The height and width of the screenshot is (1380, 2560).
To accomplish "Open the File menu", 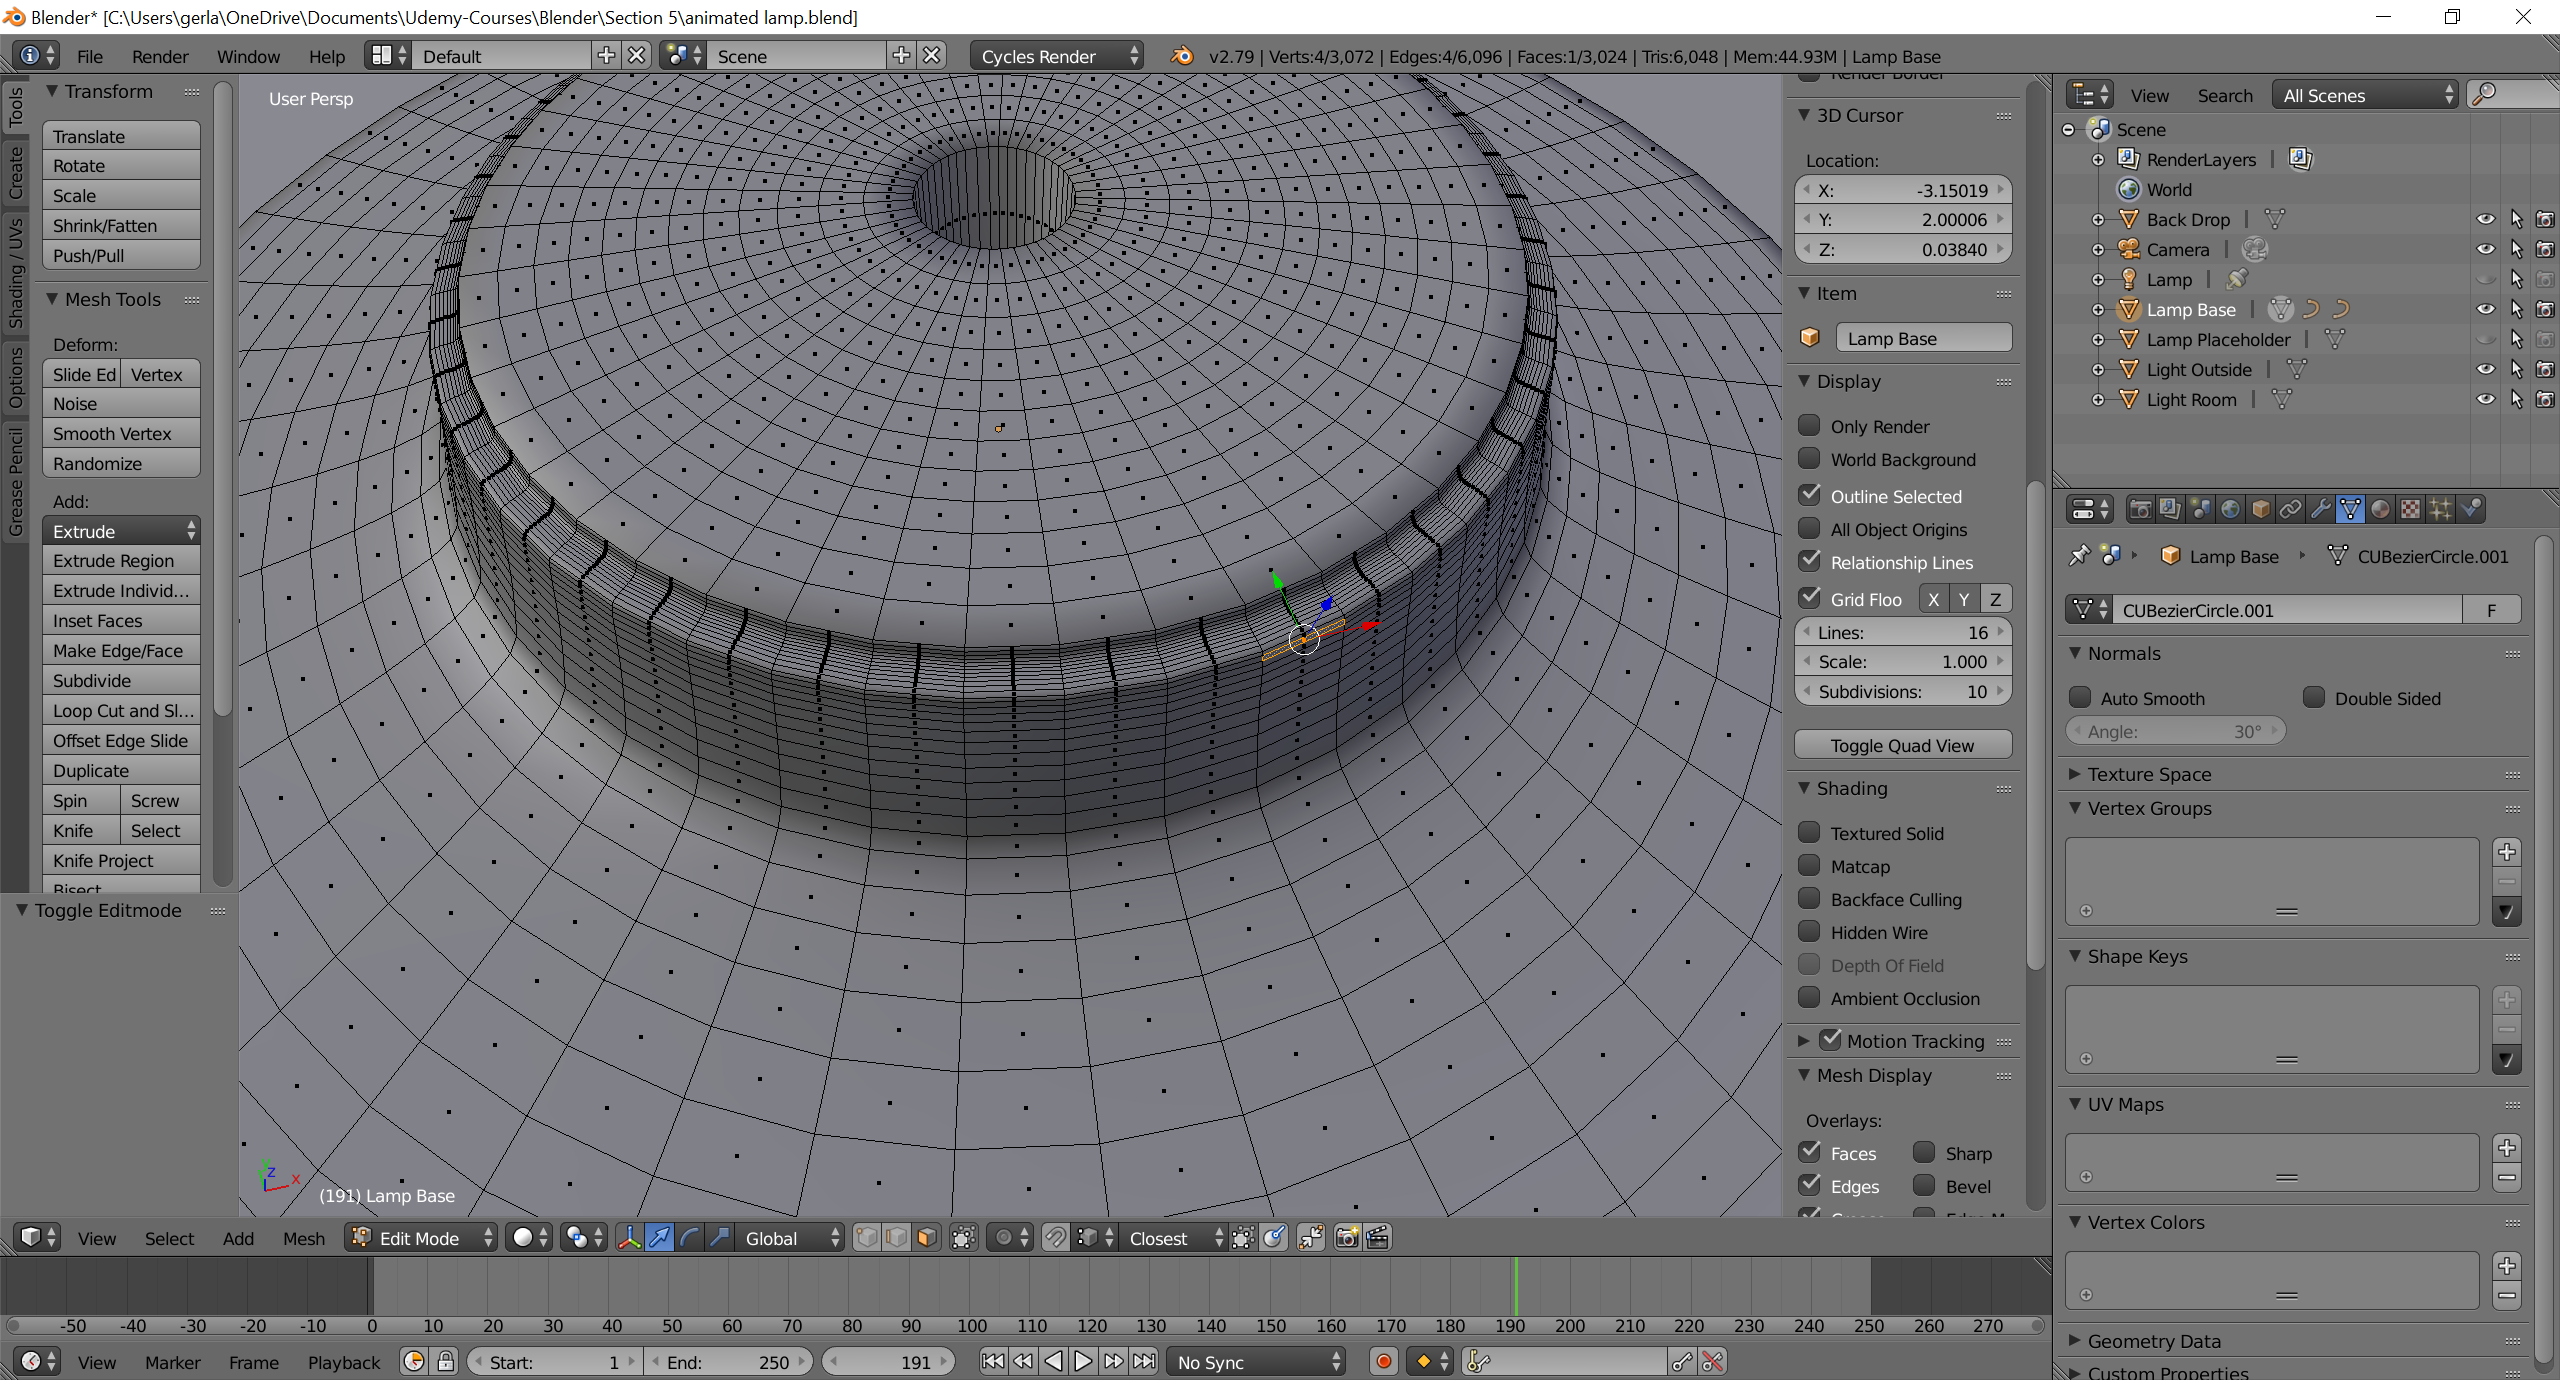I will 90,56.
